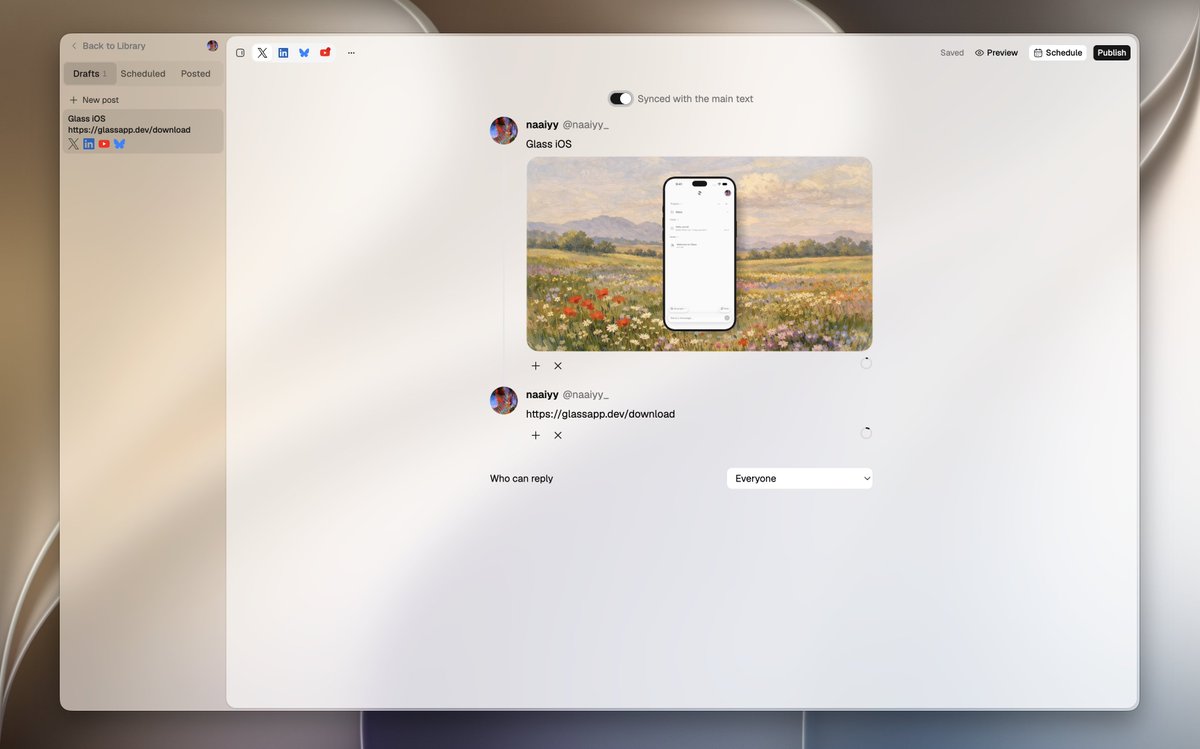Remove the download link tweet with its X icon
Image resolution: width=1200 pixels, height=749 pixels.
pyautogui.click(x=558, y=435)
